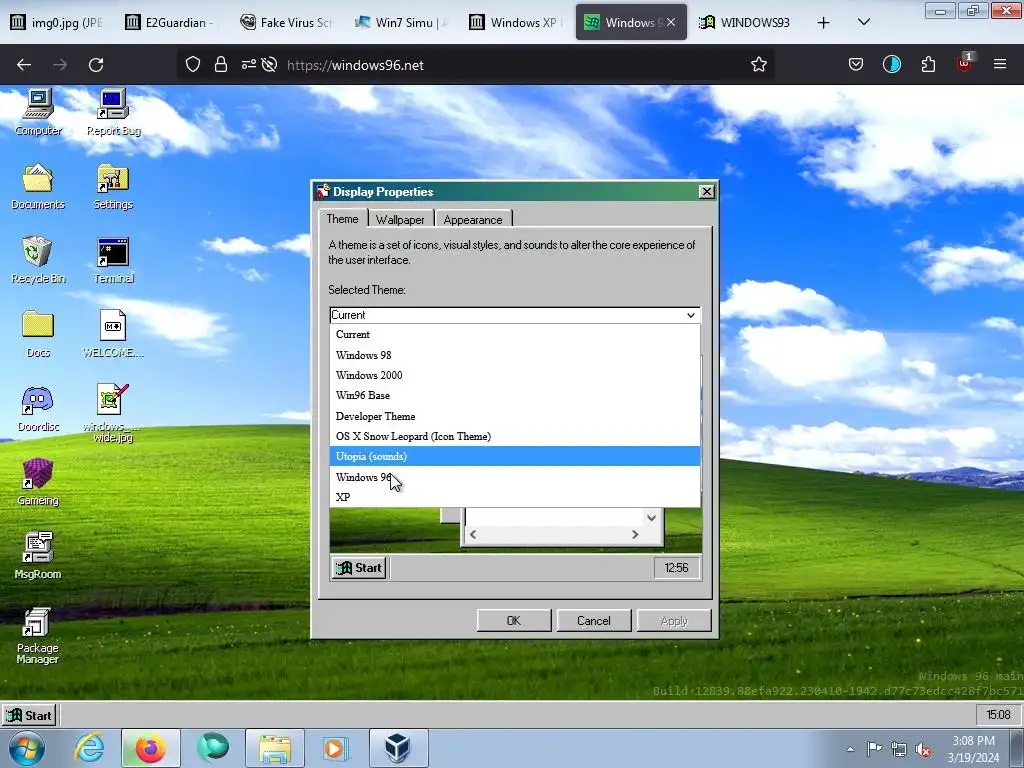Choose Windows 98 theme option
This screenshot has width=1024, height=768.
click(515, 355)
